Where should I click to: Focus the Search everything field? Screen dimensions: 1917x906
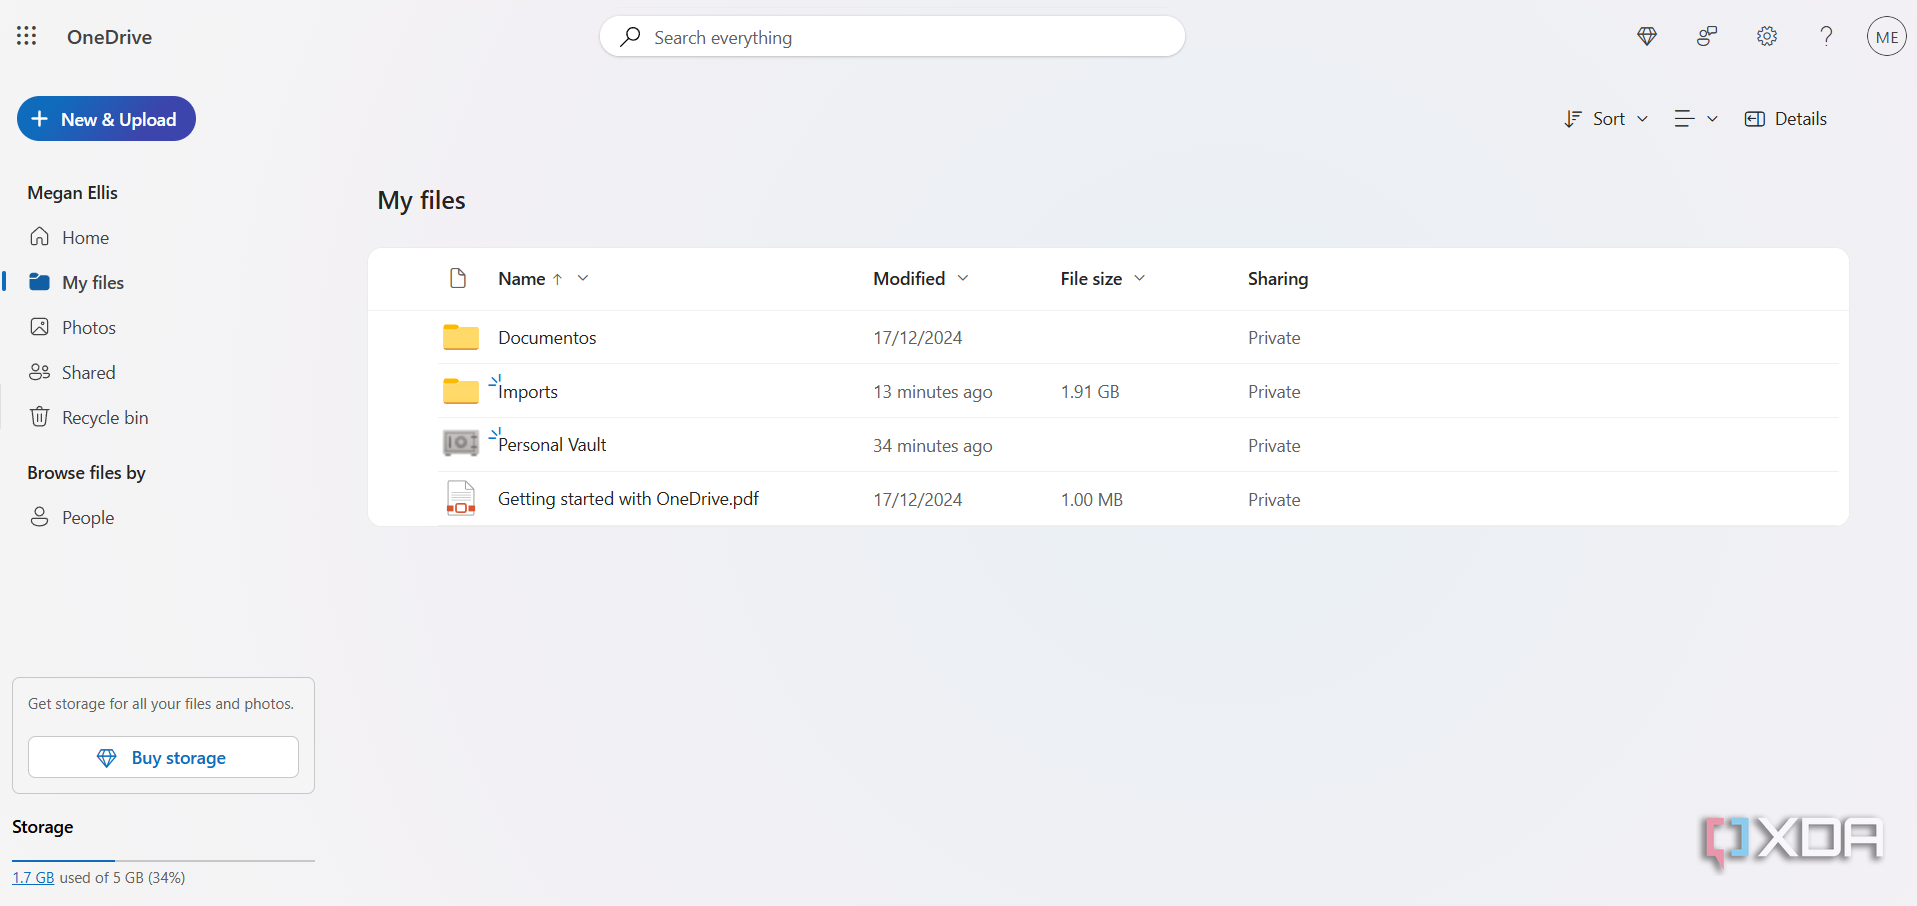(x=892, y=37)
